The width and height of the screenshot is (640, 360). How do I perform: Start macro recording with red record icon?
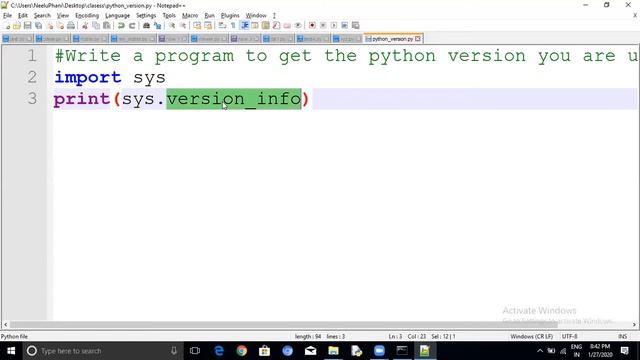312,25
